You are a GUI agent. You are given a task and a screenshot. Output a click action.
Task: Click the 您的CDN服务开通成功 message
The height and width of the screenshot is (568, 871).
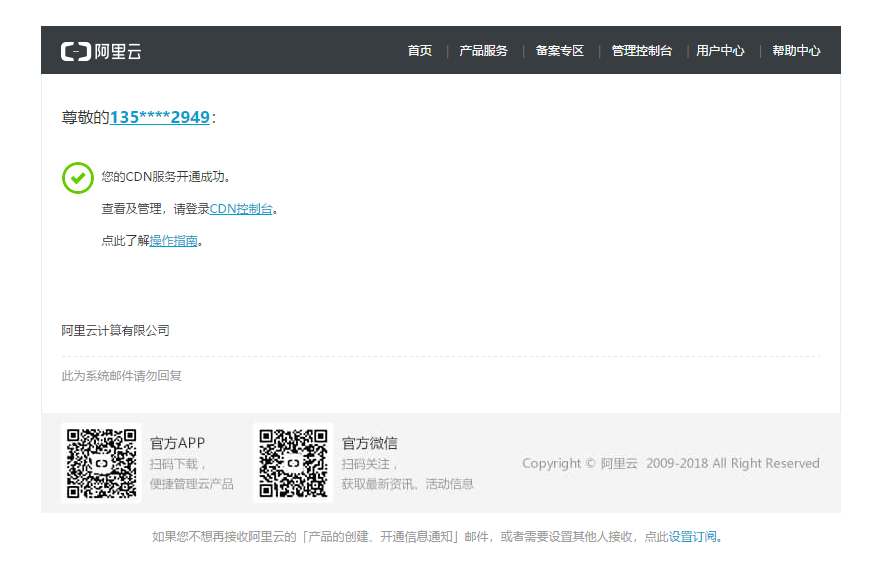[166, 177]
